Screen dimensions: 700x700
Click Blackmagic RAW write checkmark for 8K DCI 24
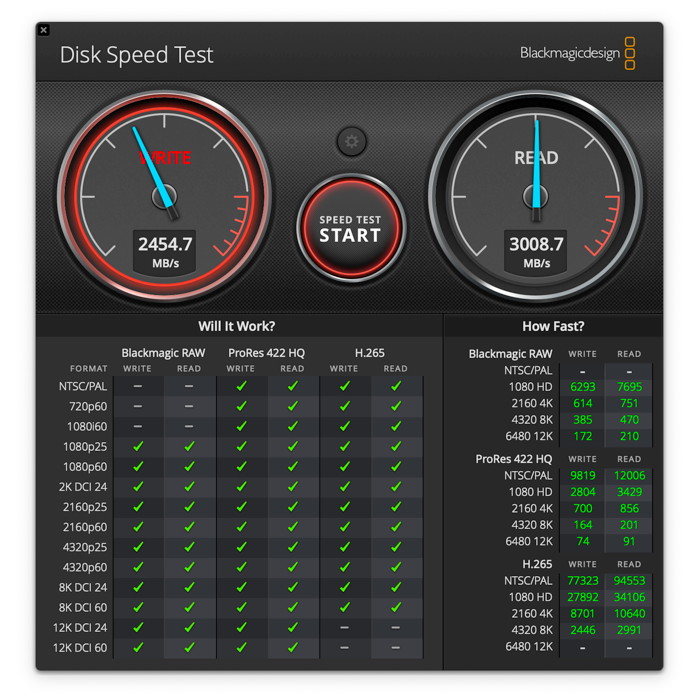click(138, 587)
